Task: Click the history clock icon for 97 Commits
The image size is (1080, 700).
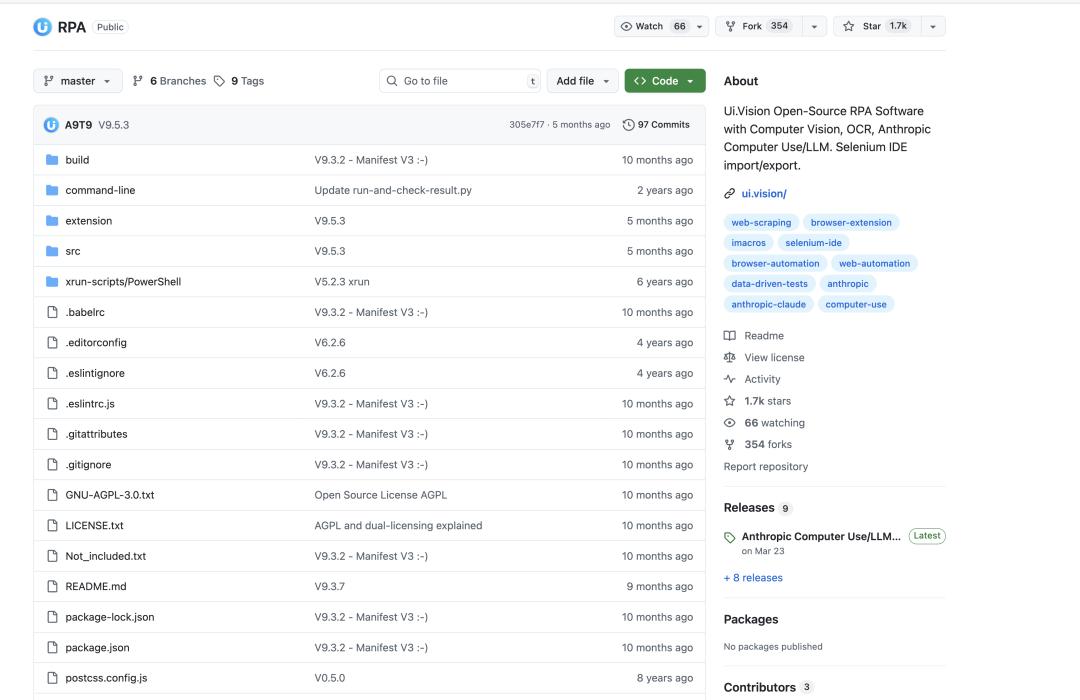Action: [x=628, y=125]
